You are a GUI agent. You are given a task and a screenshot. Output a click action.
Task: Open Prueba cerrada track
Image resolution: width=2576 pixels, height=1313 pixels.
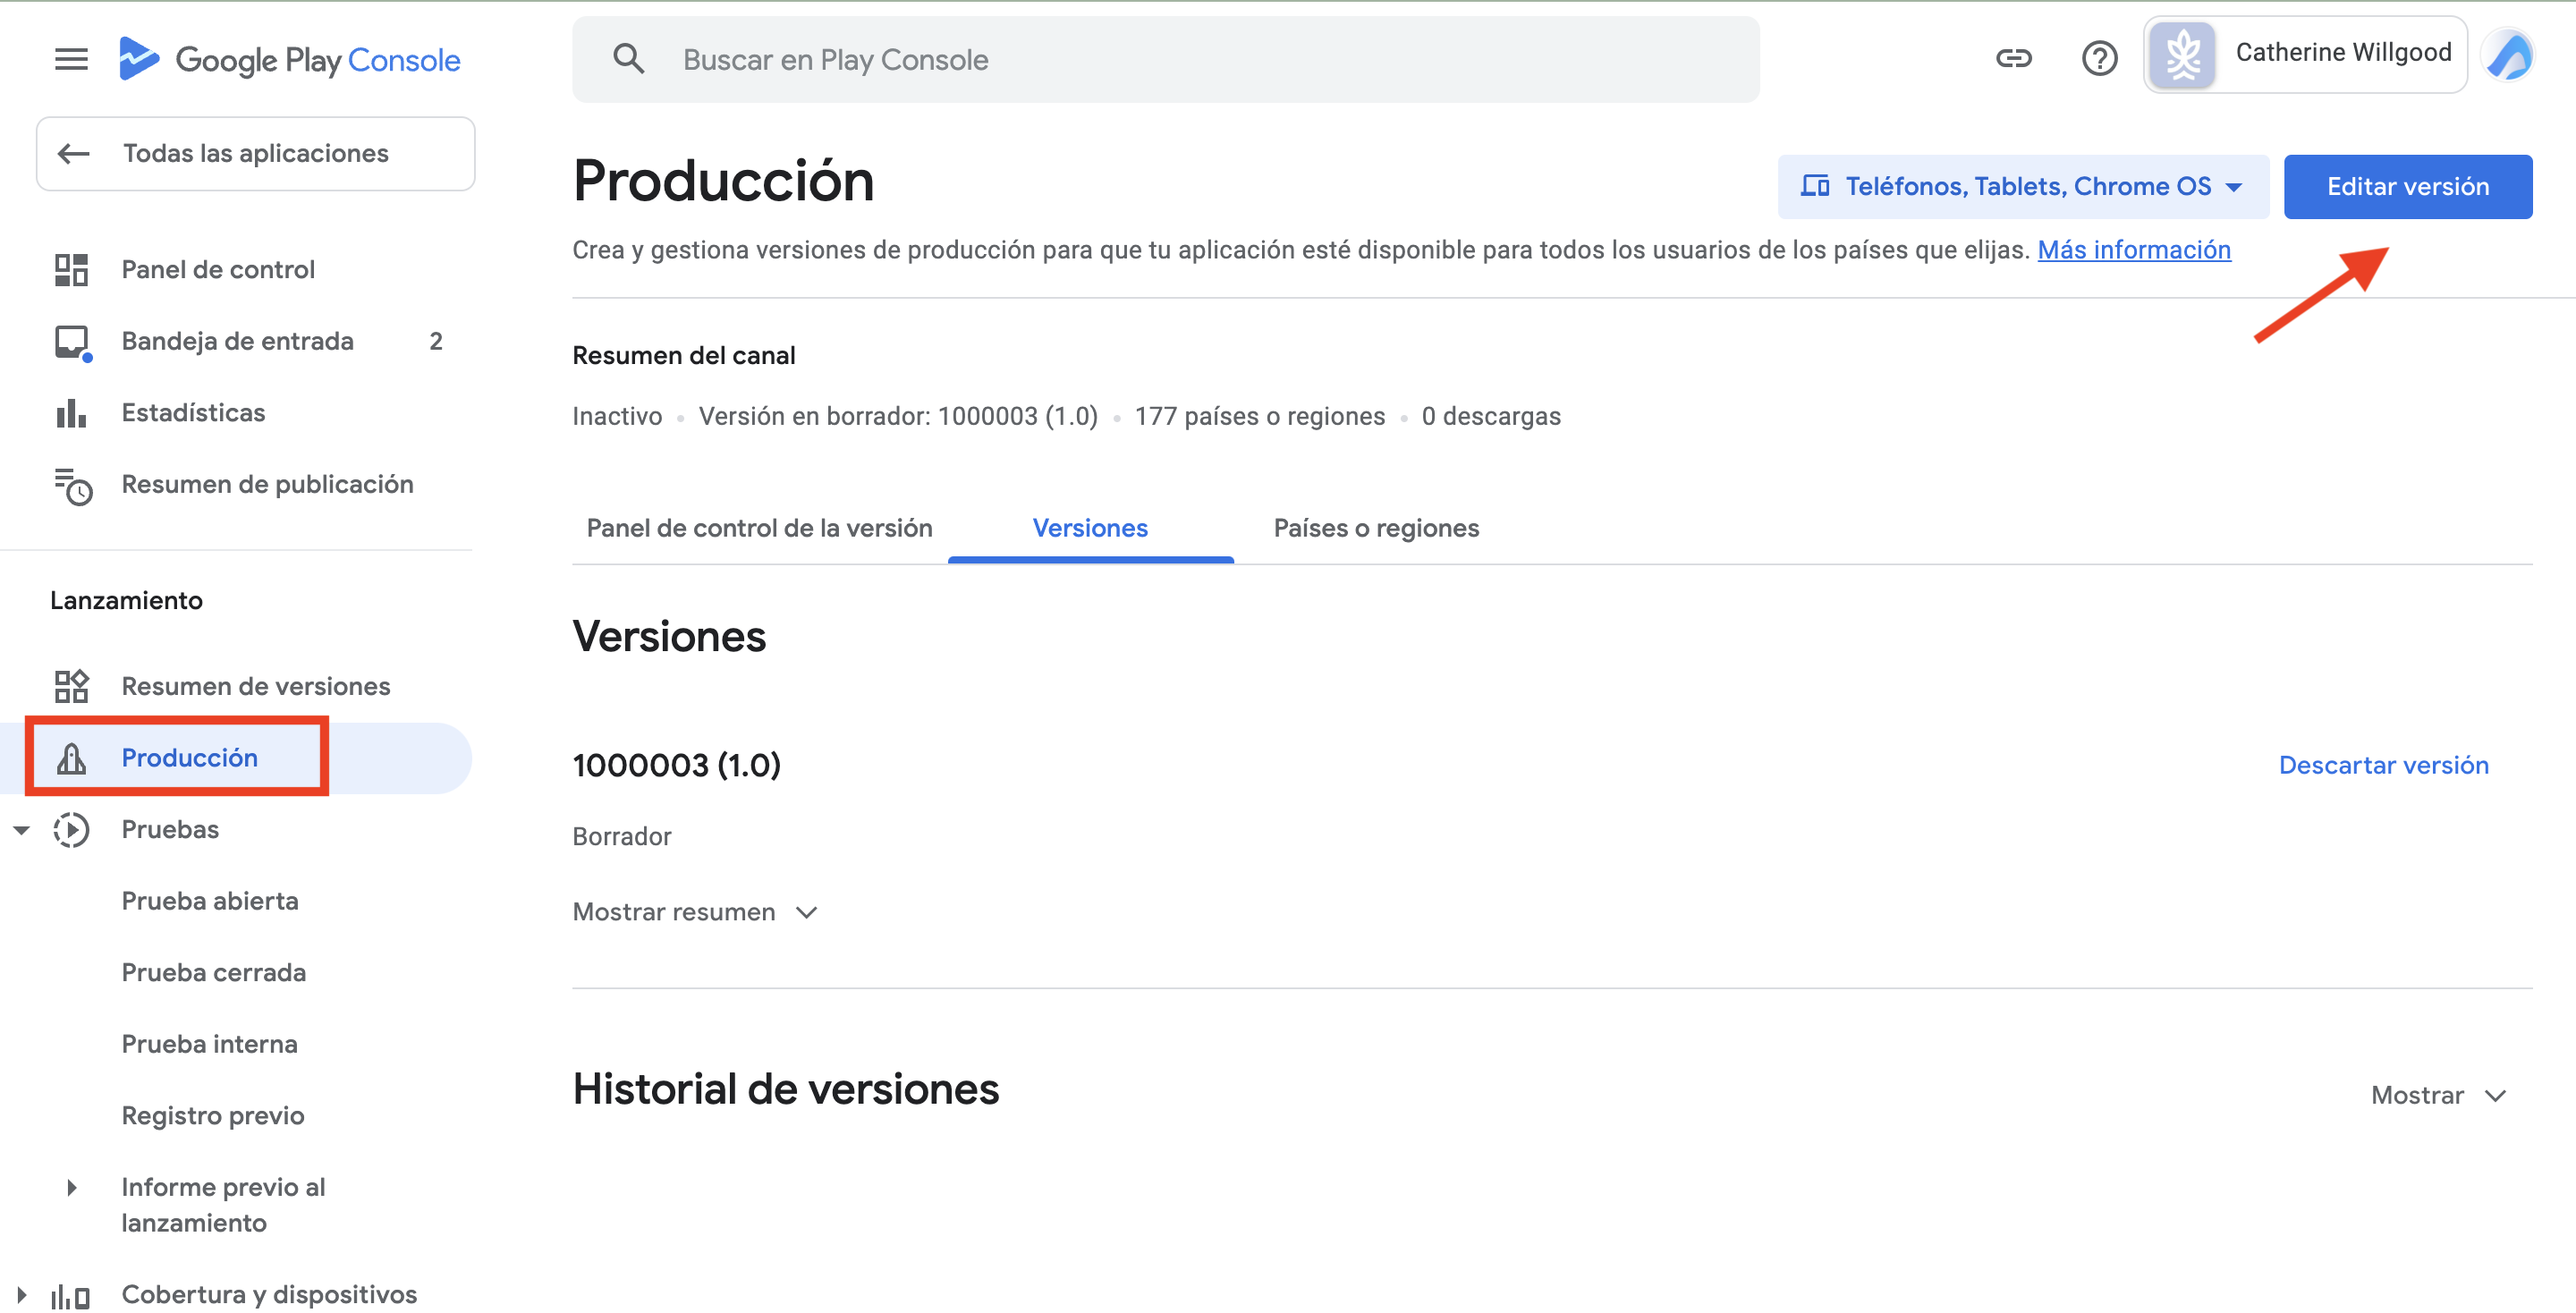pos(214,973)
